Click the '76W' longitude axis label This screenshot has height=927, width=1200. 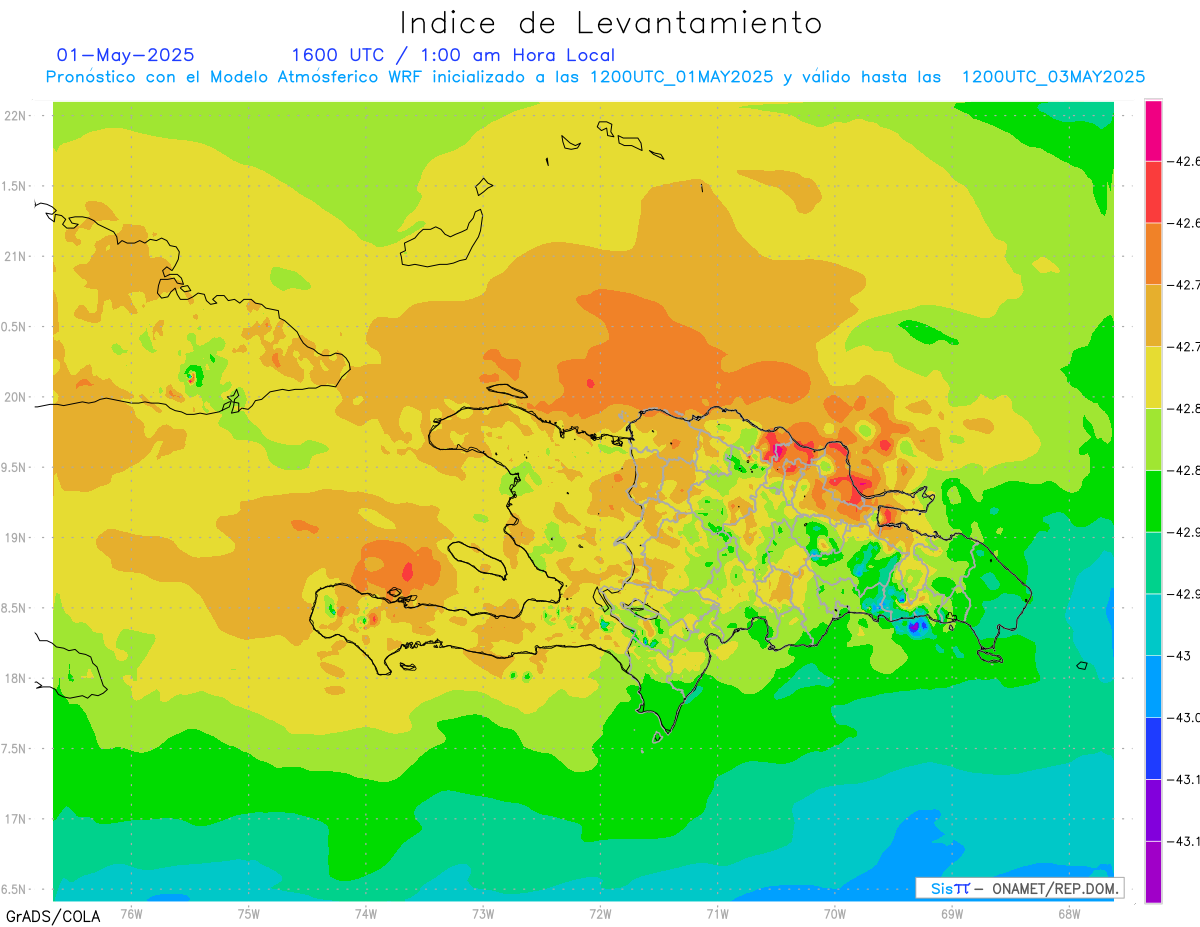pos(131,913)
